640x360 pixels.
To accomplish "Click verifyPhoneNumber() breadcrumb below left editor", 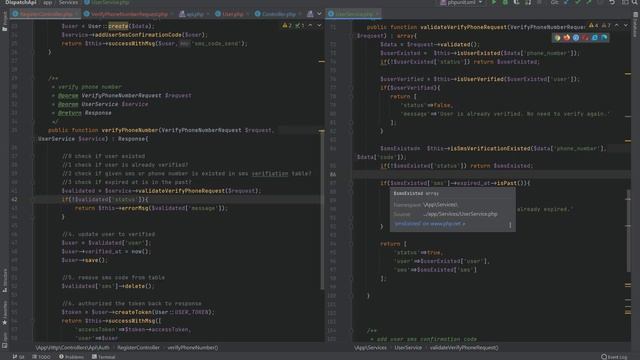I will [x=193, y=348].
